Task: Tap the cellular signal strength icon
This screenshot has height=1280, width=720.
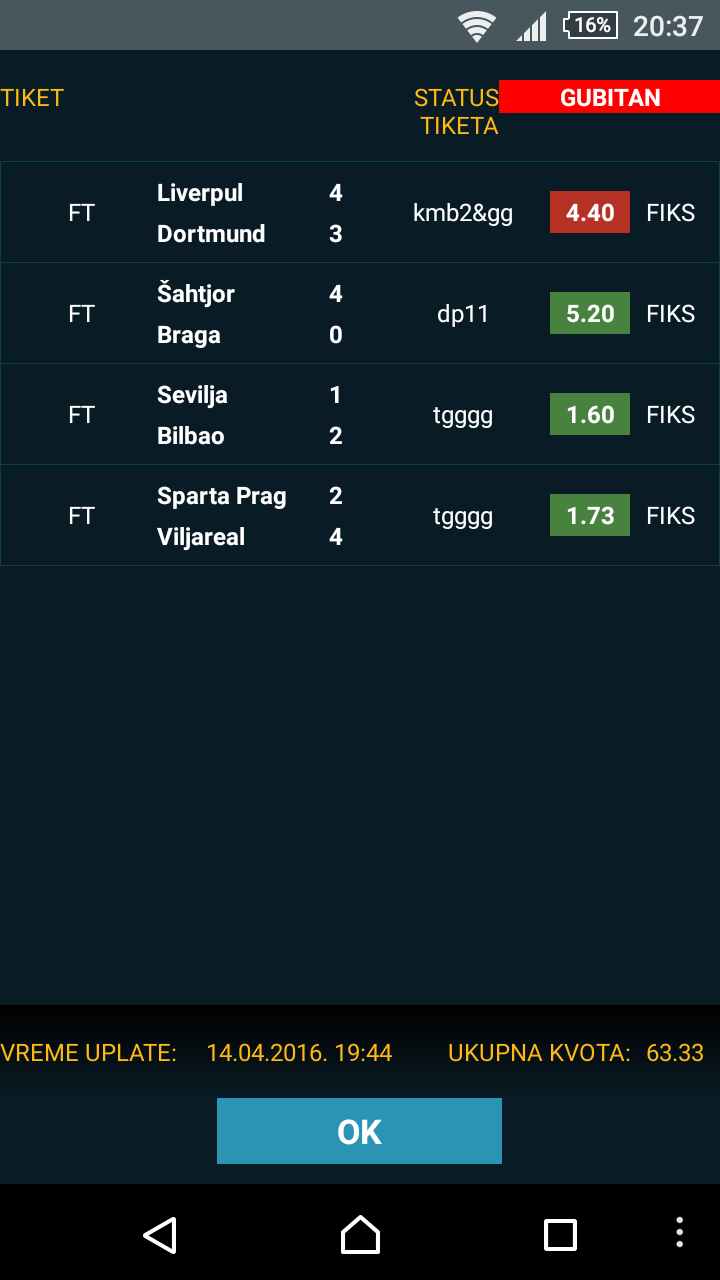Action: (x=532, y=26)
